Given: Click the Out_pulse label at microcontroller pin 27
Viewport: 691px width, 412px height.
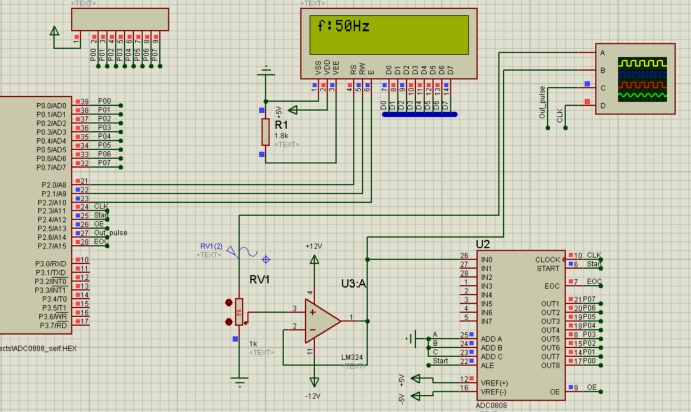Looking at the screenshot, I should point(110,233).
